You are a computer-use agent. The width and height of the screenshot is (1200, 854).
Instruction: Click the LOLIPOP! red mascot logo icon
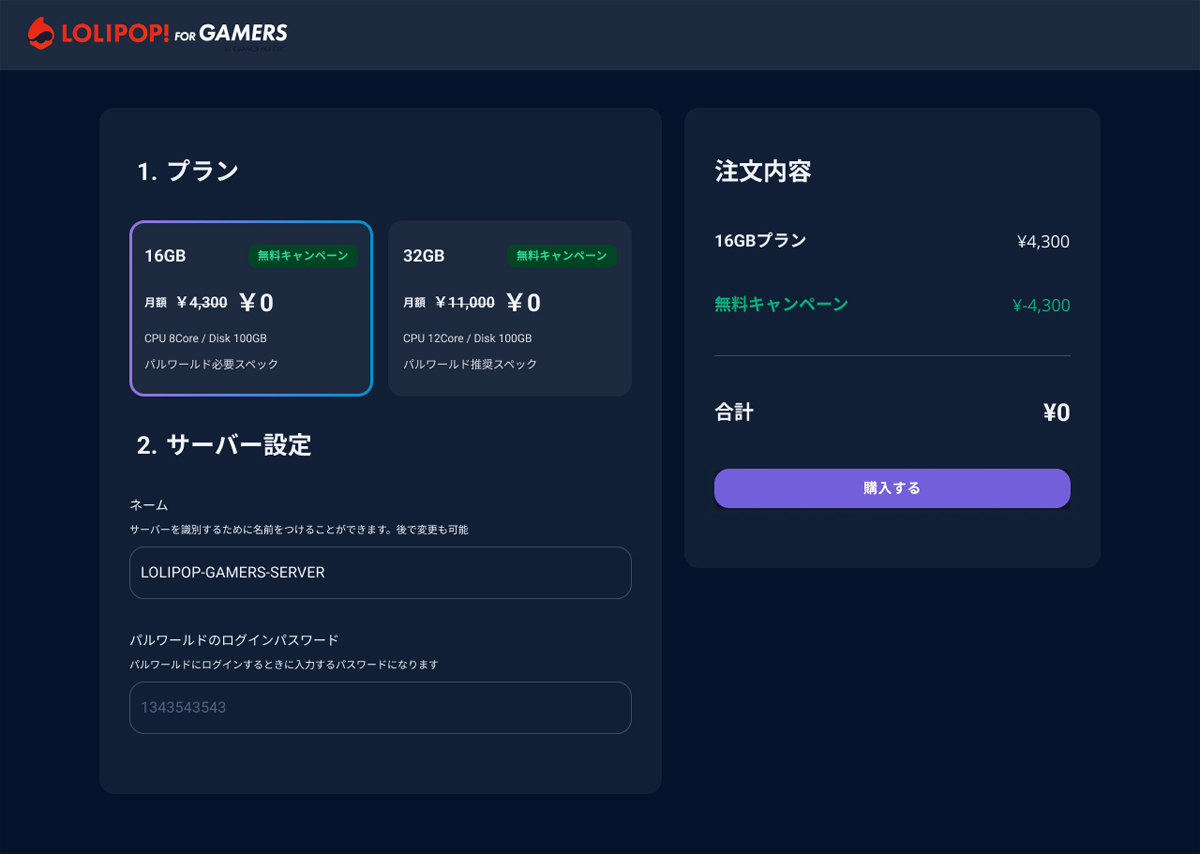click(x=41, y=34)
